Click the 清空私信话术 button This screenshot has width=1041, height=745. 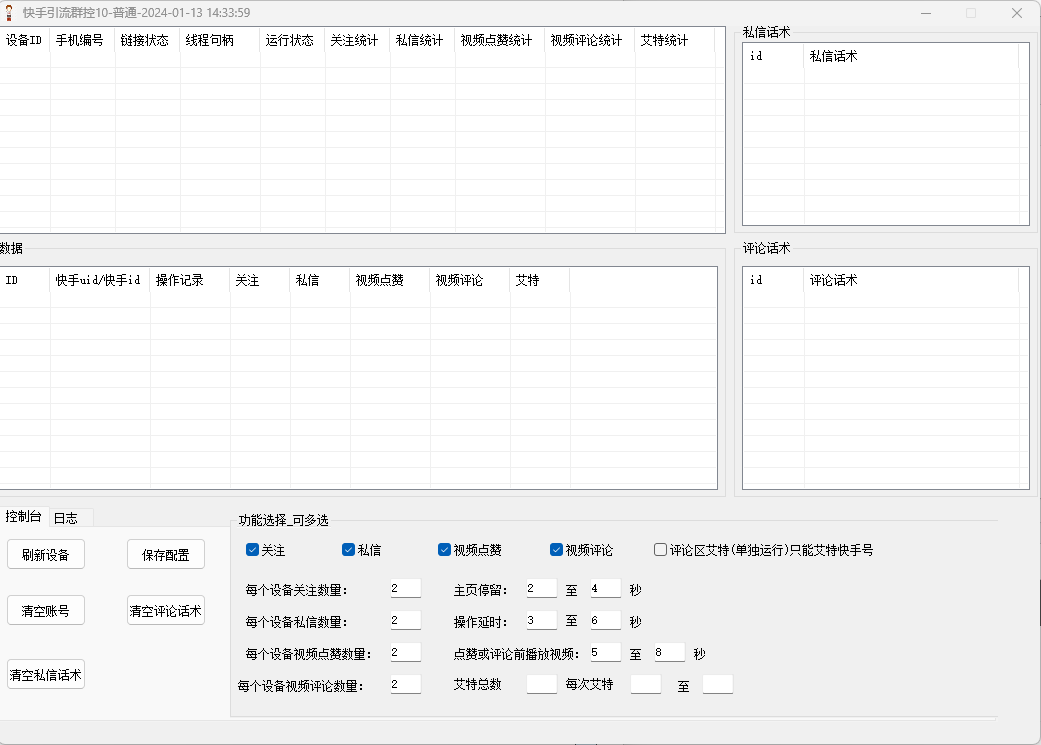[x=46, y=674]
